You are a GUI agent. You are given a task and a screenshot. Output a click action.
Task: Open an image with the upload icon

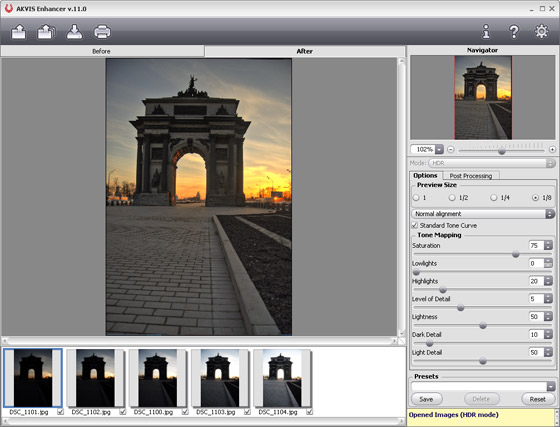point(19,32)
